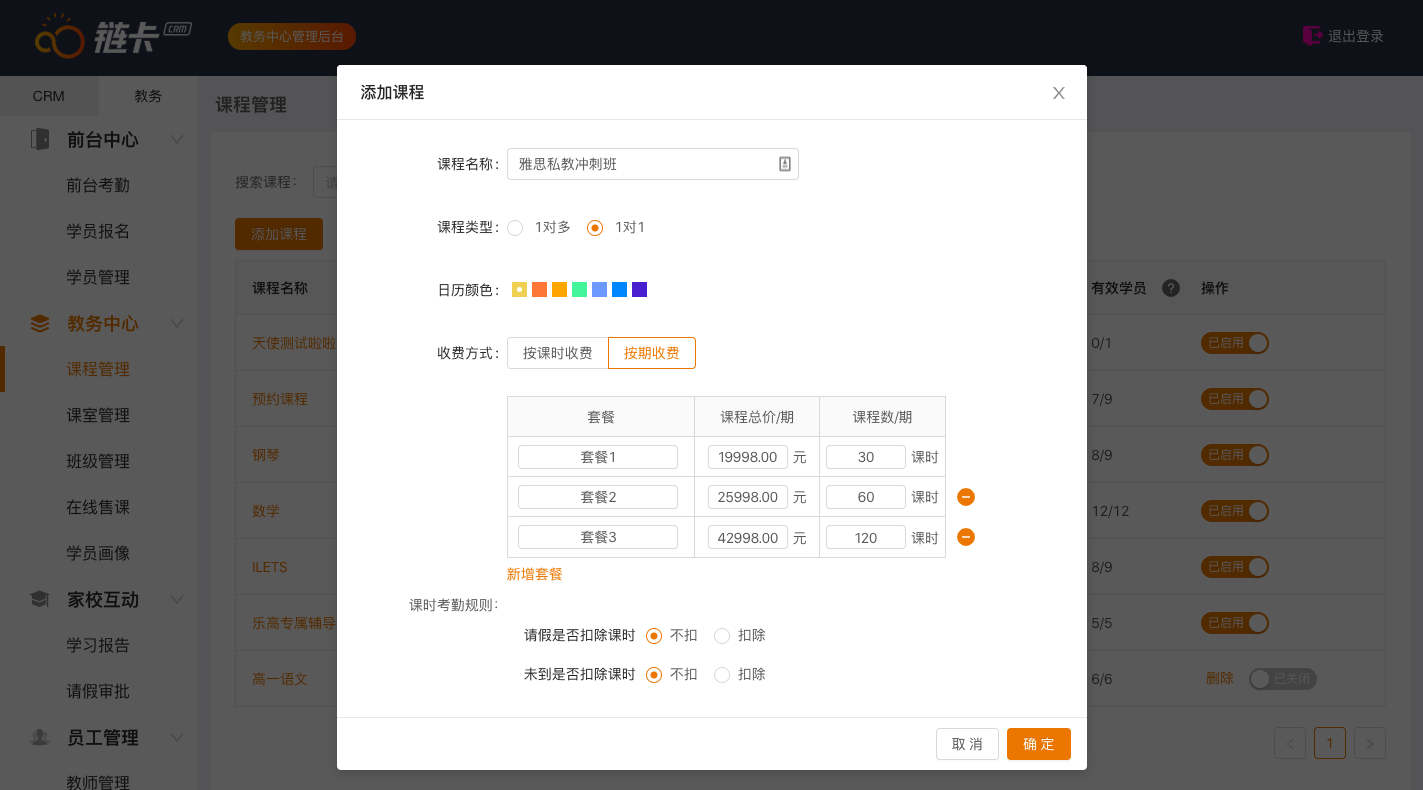Collapse the 教务中心 sidebar section
Image resolution: width=1423 pixels, height=790 pixels.
[x=177, y=323]
